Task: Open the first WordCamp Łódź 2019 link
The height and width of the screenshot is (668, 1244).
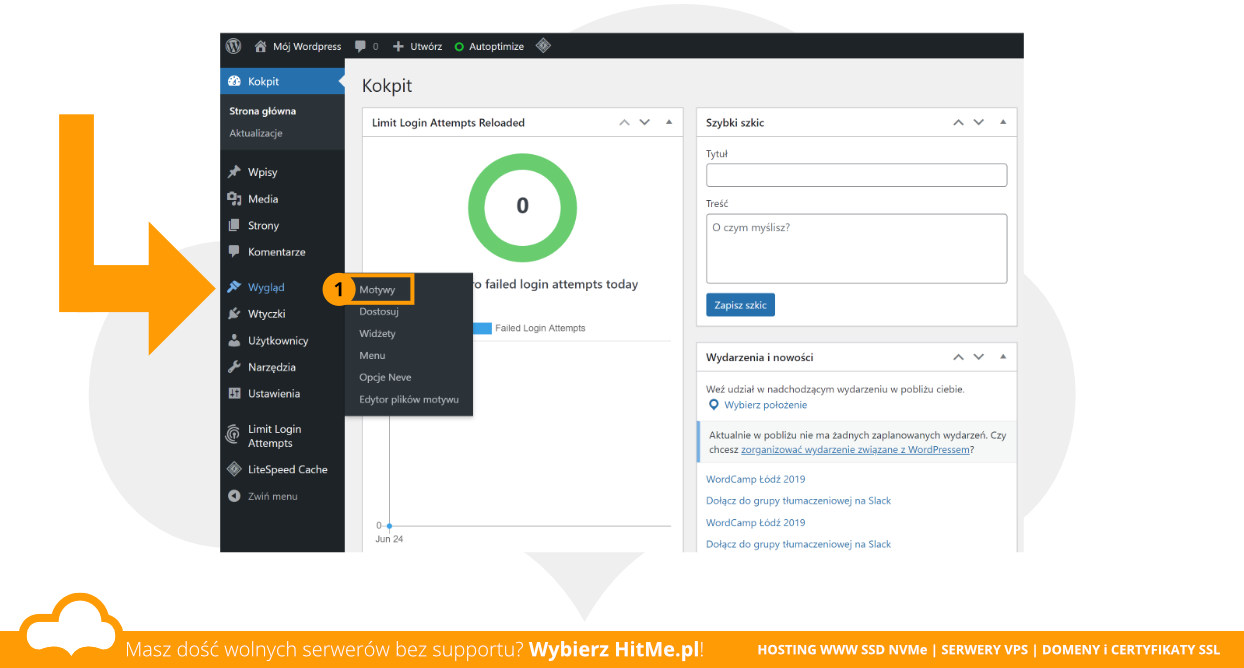Action: [x=755, y=479]
